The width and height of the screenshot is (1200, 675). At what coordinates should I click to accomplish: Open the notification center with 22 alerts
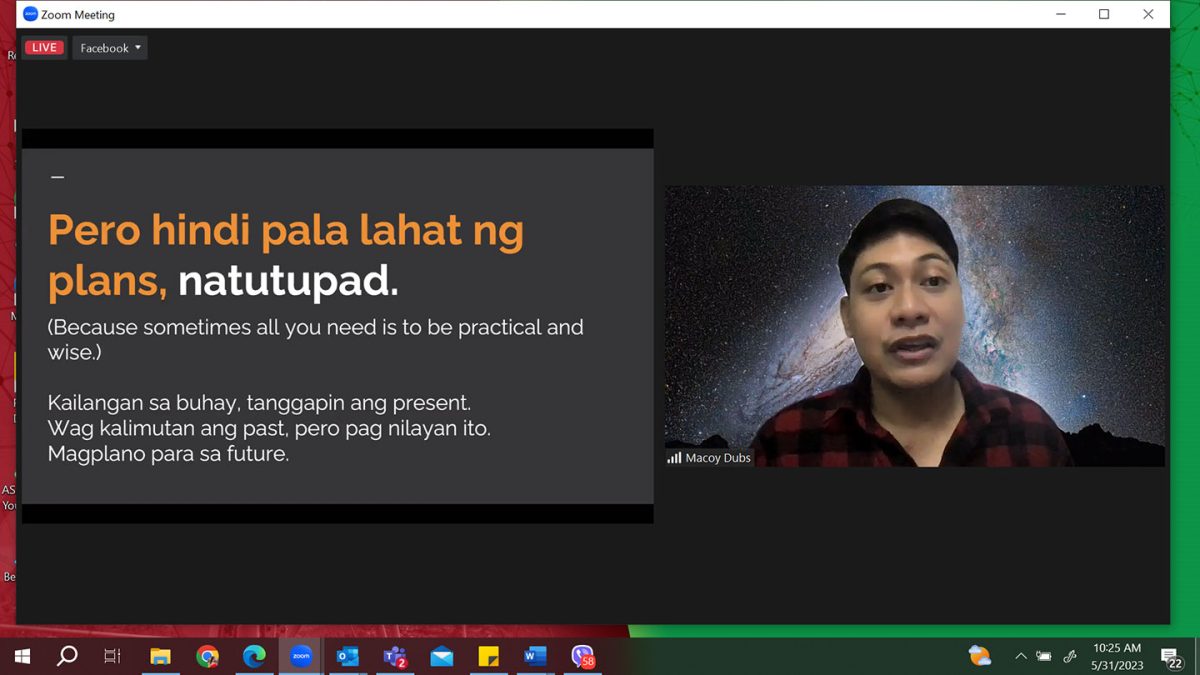click(1171, 656)
